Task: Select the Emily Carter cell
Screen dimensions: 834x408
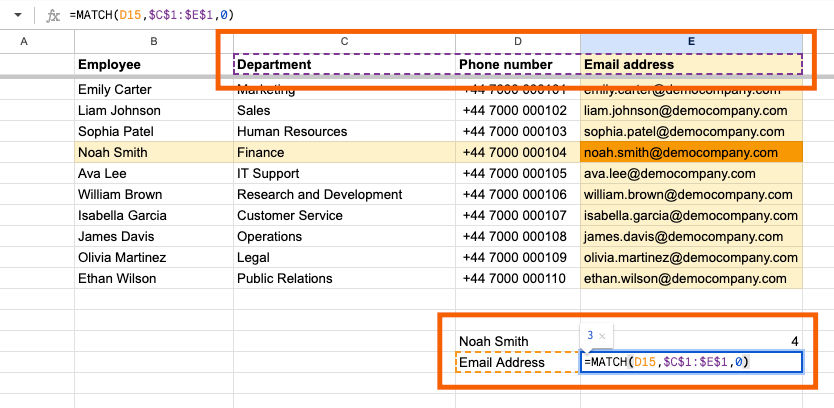Action: [x=154, y=89]
